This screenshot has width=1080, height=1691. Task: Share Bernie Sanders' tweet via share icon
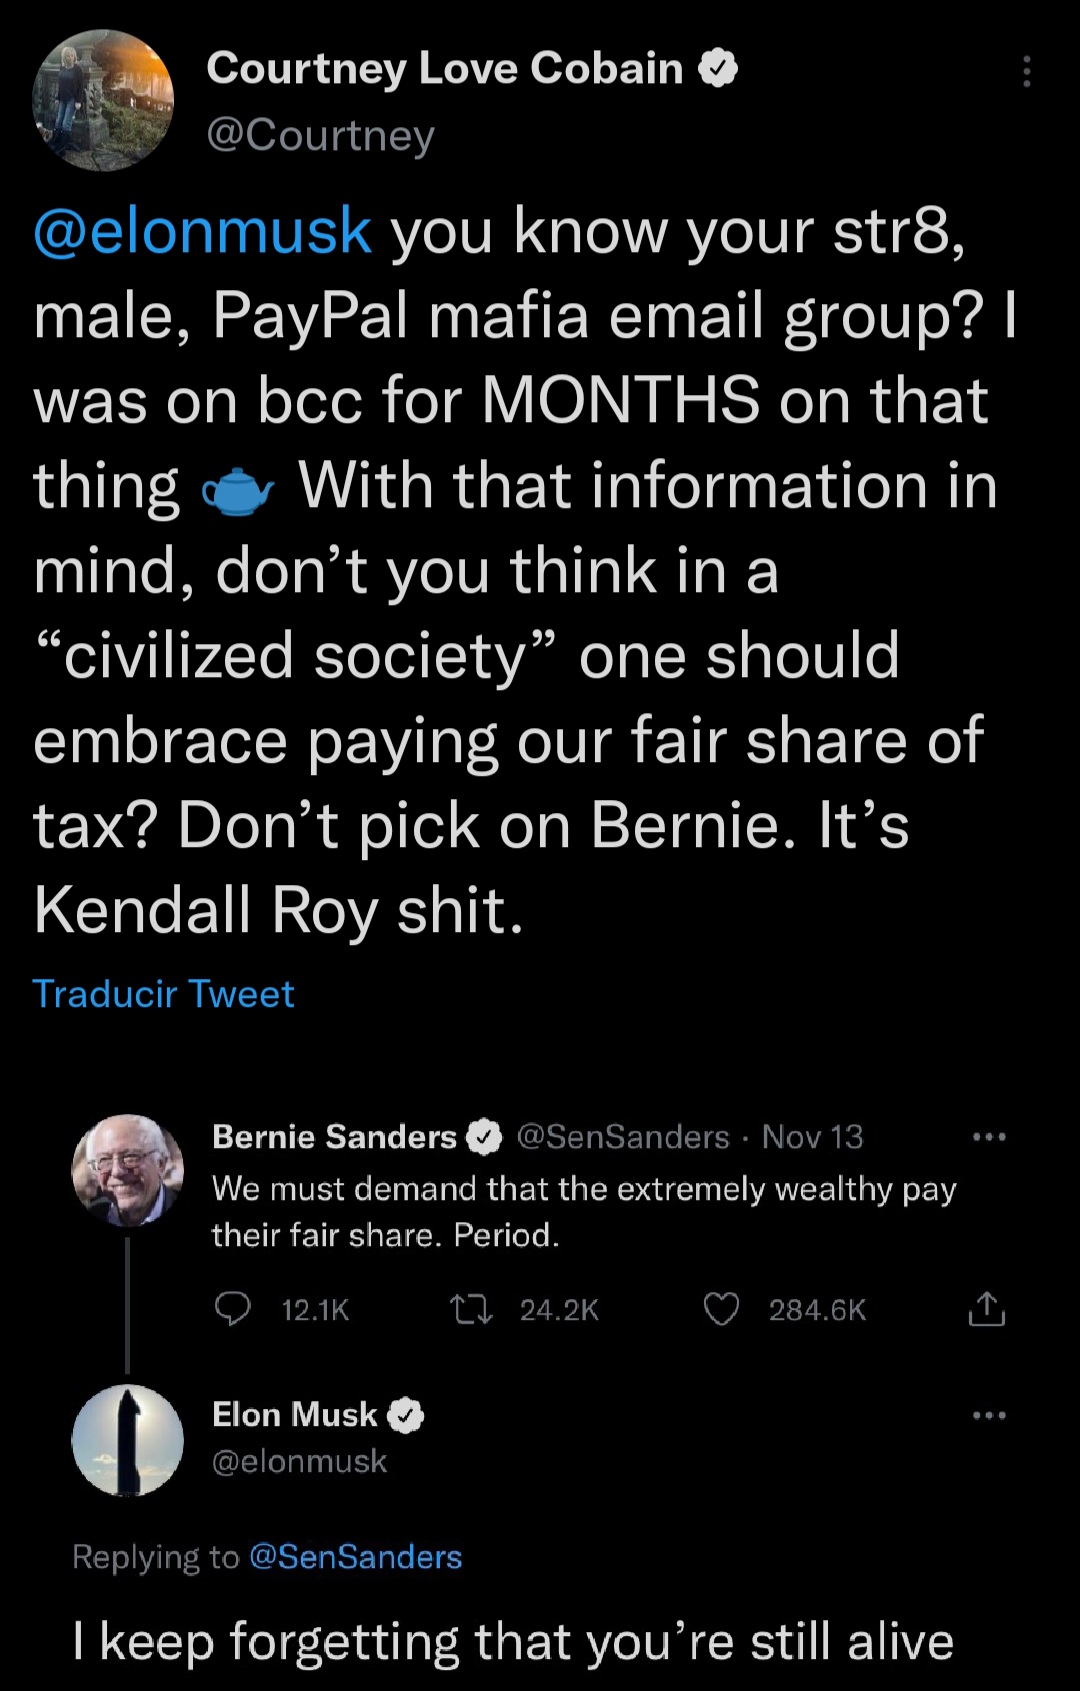986,1309
